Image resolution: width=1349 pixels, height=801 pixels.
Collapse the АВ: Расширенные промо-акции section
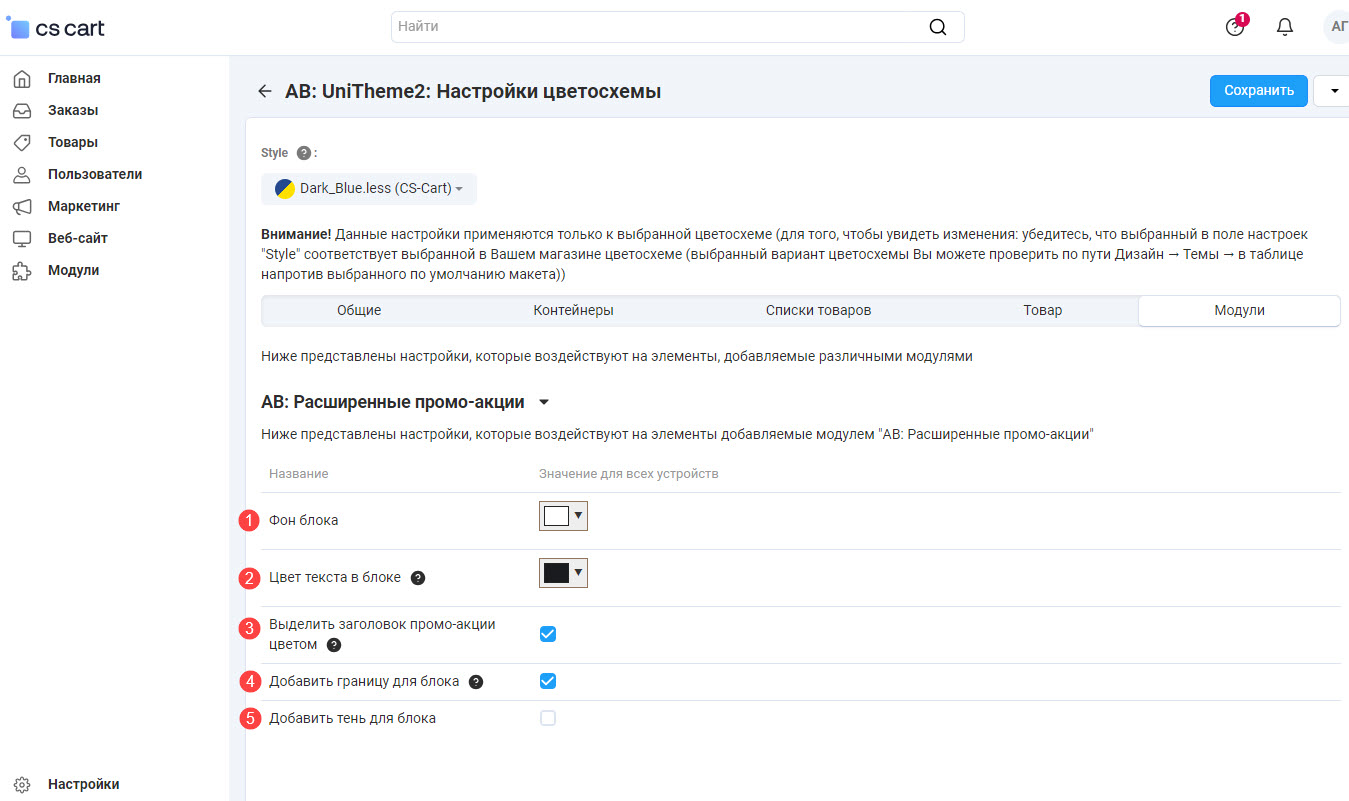tap(544, 401)
